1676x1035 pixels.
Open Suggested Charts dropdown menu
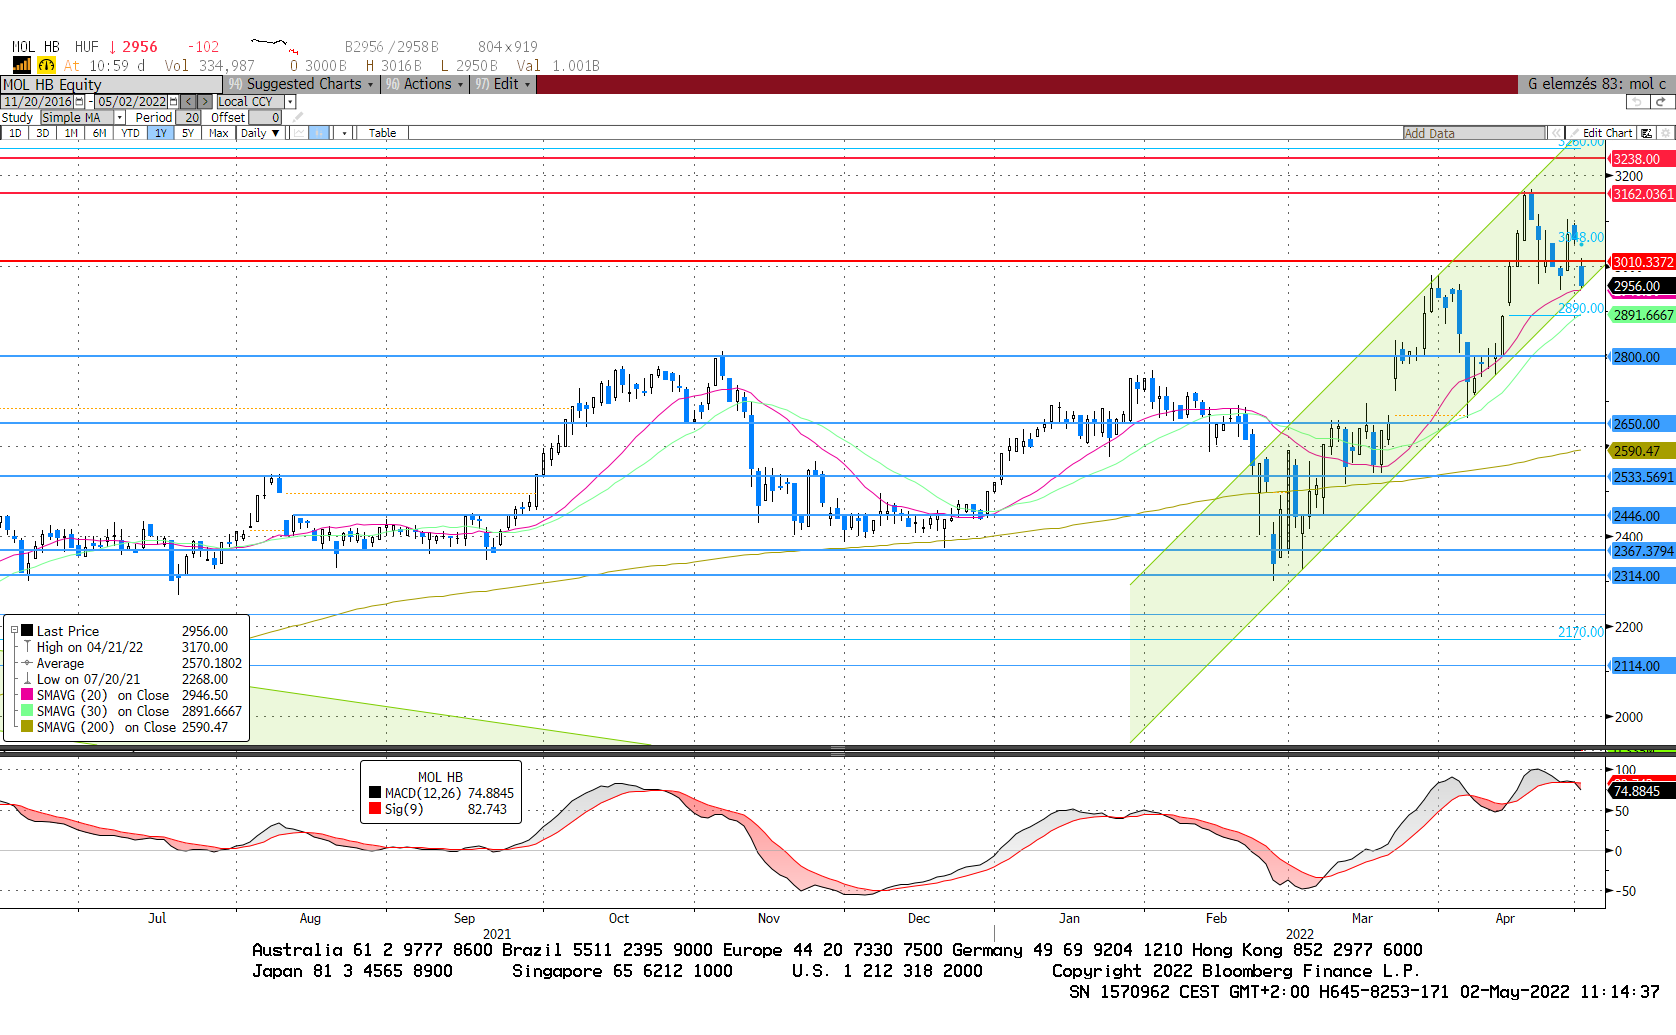coord(301,84)
